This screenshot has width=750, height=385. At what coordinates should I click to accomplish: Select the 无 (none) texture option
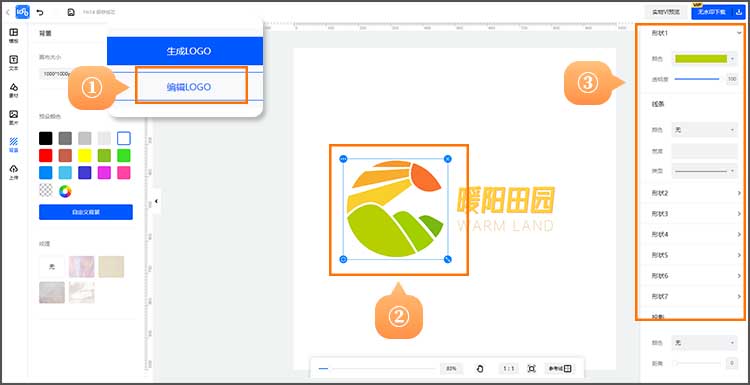click(x=52, y=267)
